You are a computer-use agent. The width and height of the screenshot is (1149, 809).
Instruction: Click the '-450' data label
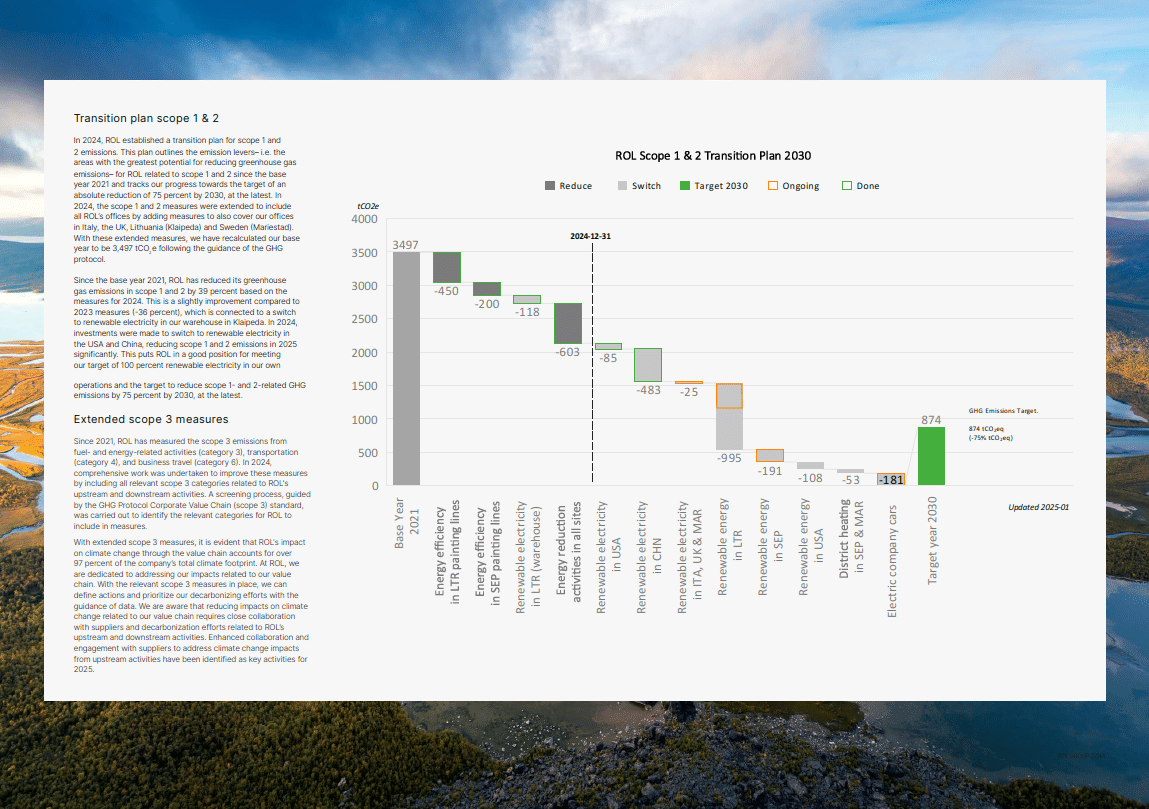click(x=446, y=291)
